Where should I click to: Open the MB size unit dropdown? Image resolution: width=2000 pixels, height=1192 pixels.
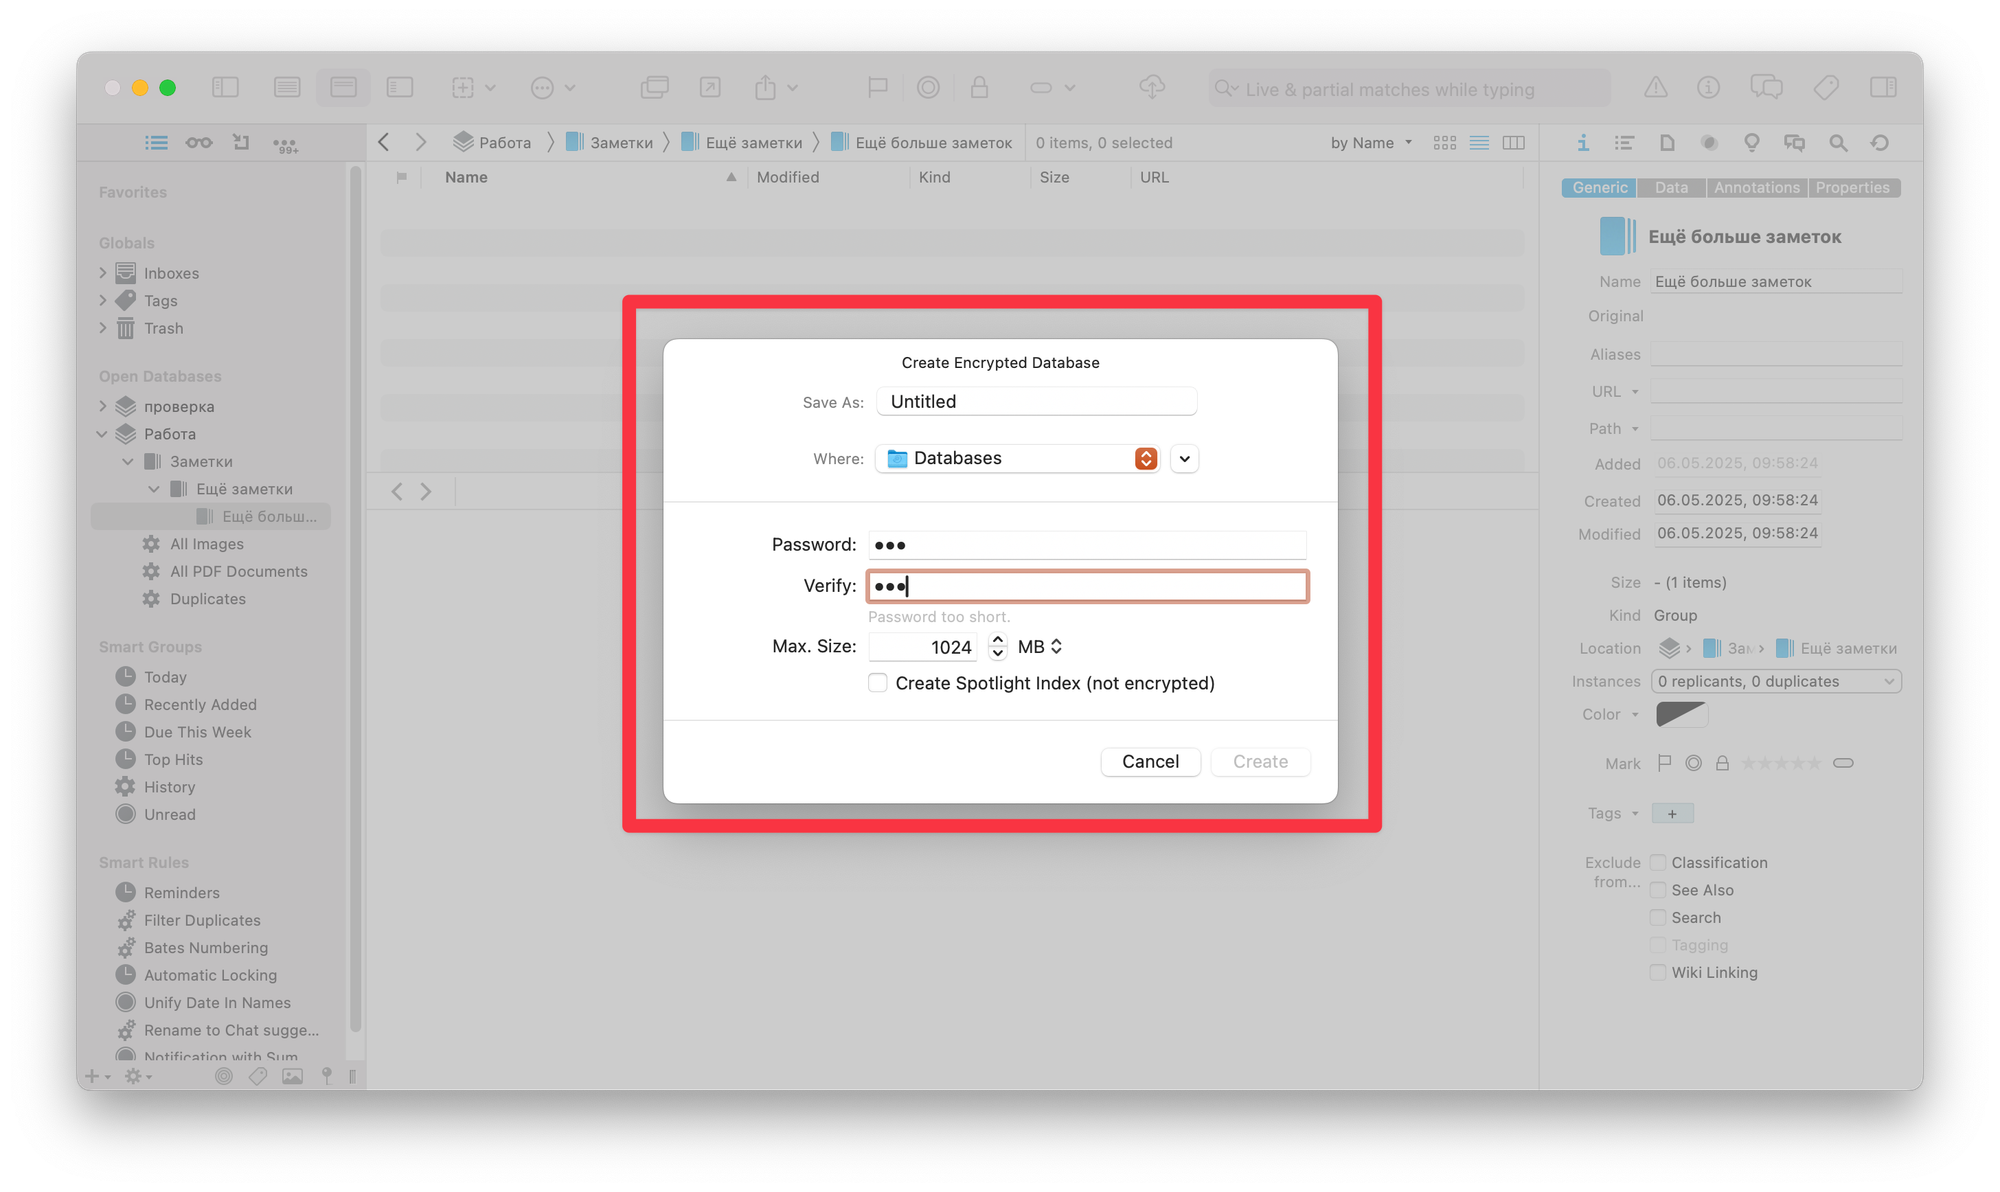click(x=1040, y=647)
